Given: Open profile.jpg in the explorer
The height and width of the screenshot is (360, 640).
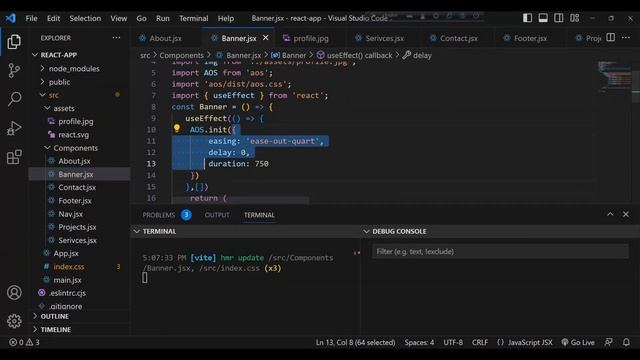Looking at the screenshot, I should pos(76,121).
